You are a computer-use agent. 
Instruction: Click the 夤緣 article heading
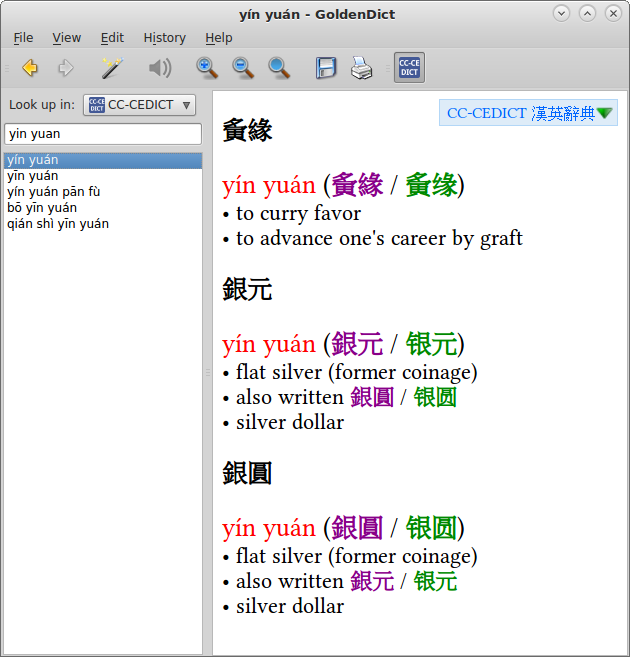247,130
